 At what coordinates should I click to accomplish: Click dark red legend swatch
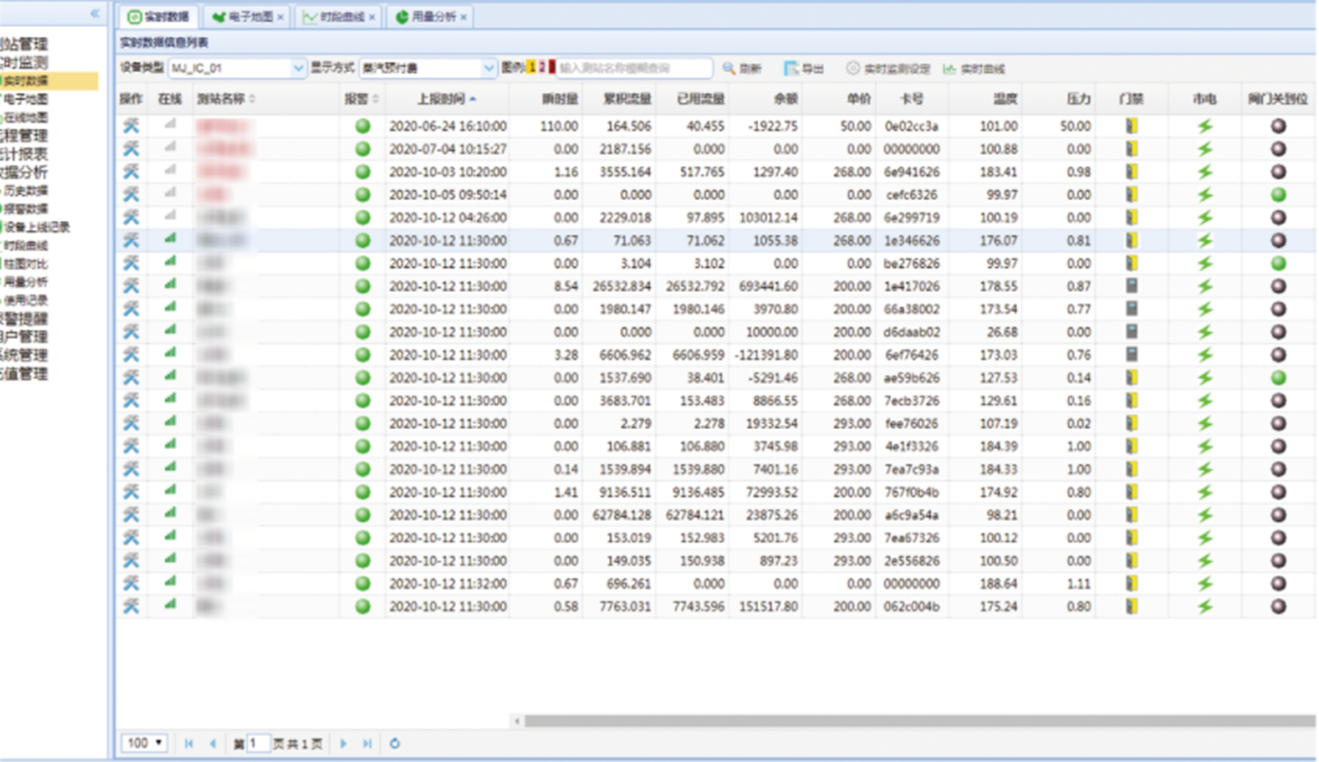[x=551, y=68]
